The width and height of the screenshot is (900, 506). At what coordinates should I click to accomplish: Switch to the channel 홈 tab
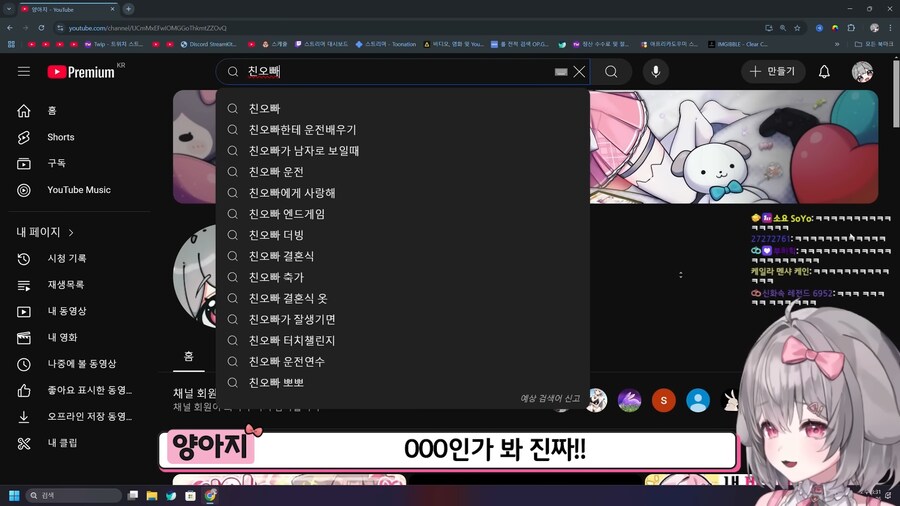coord(189,356)
